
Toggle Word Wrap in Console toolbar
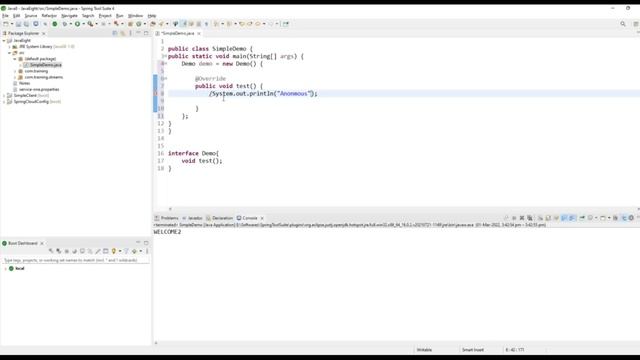(x=556, y=218)
